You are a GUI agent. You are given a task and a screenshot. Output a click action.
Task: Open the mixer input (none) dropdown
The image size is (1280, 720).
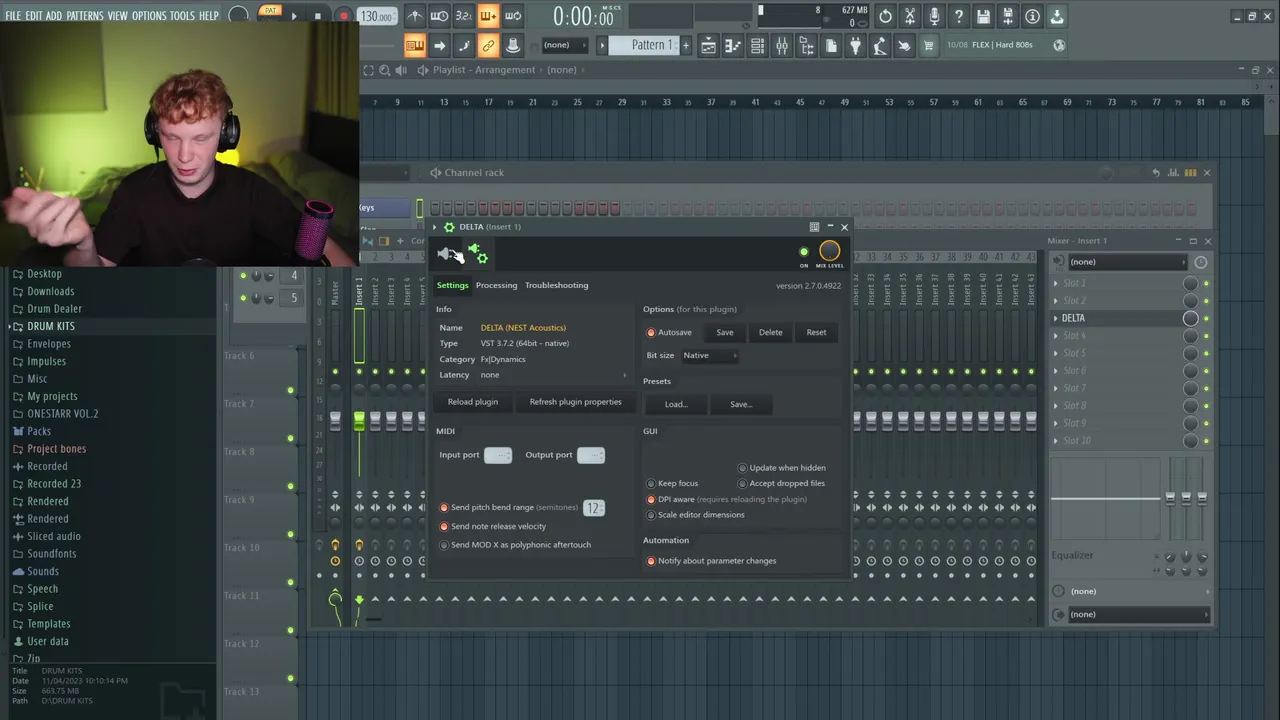pyautogui.click(x=1126, y=262)
